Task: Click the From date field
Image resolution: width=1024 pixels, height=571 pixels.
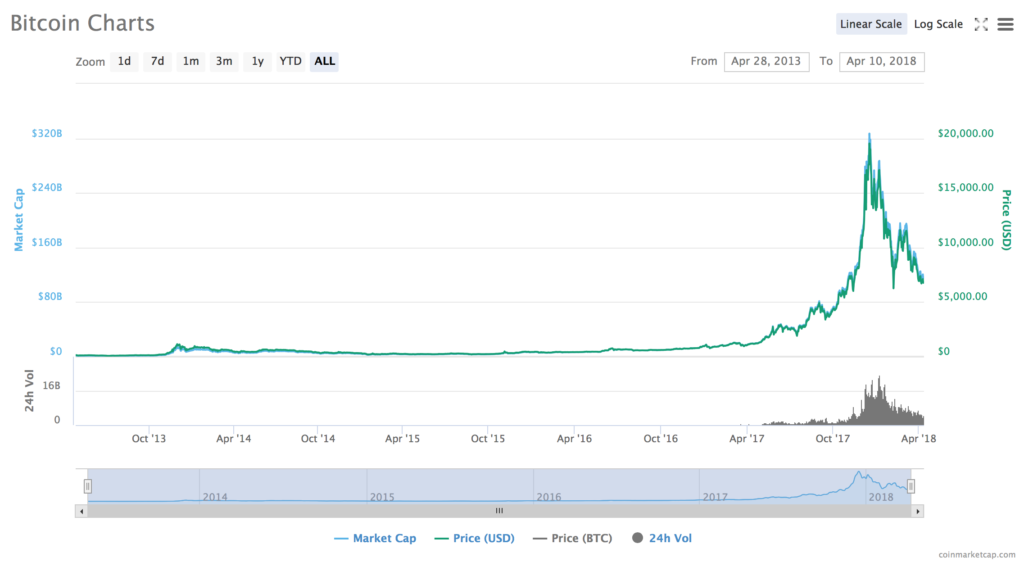Action: [x=766, y=61]
